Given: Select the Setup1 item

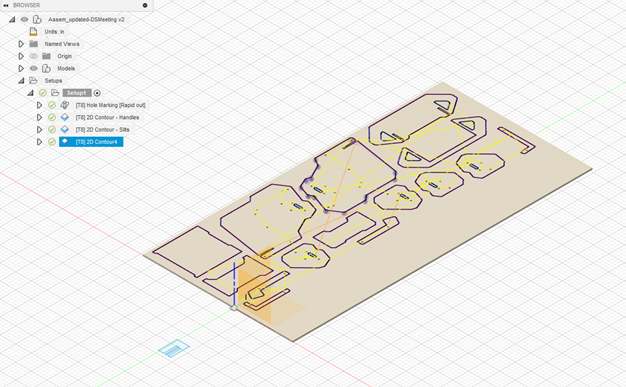Looking at the screenshot, I should [x=77, y=93].
